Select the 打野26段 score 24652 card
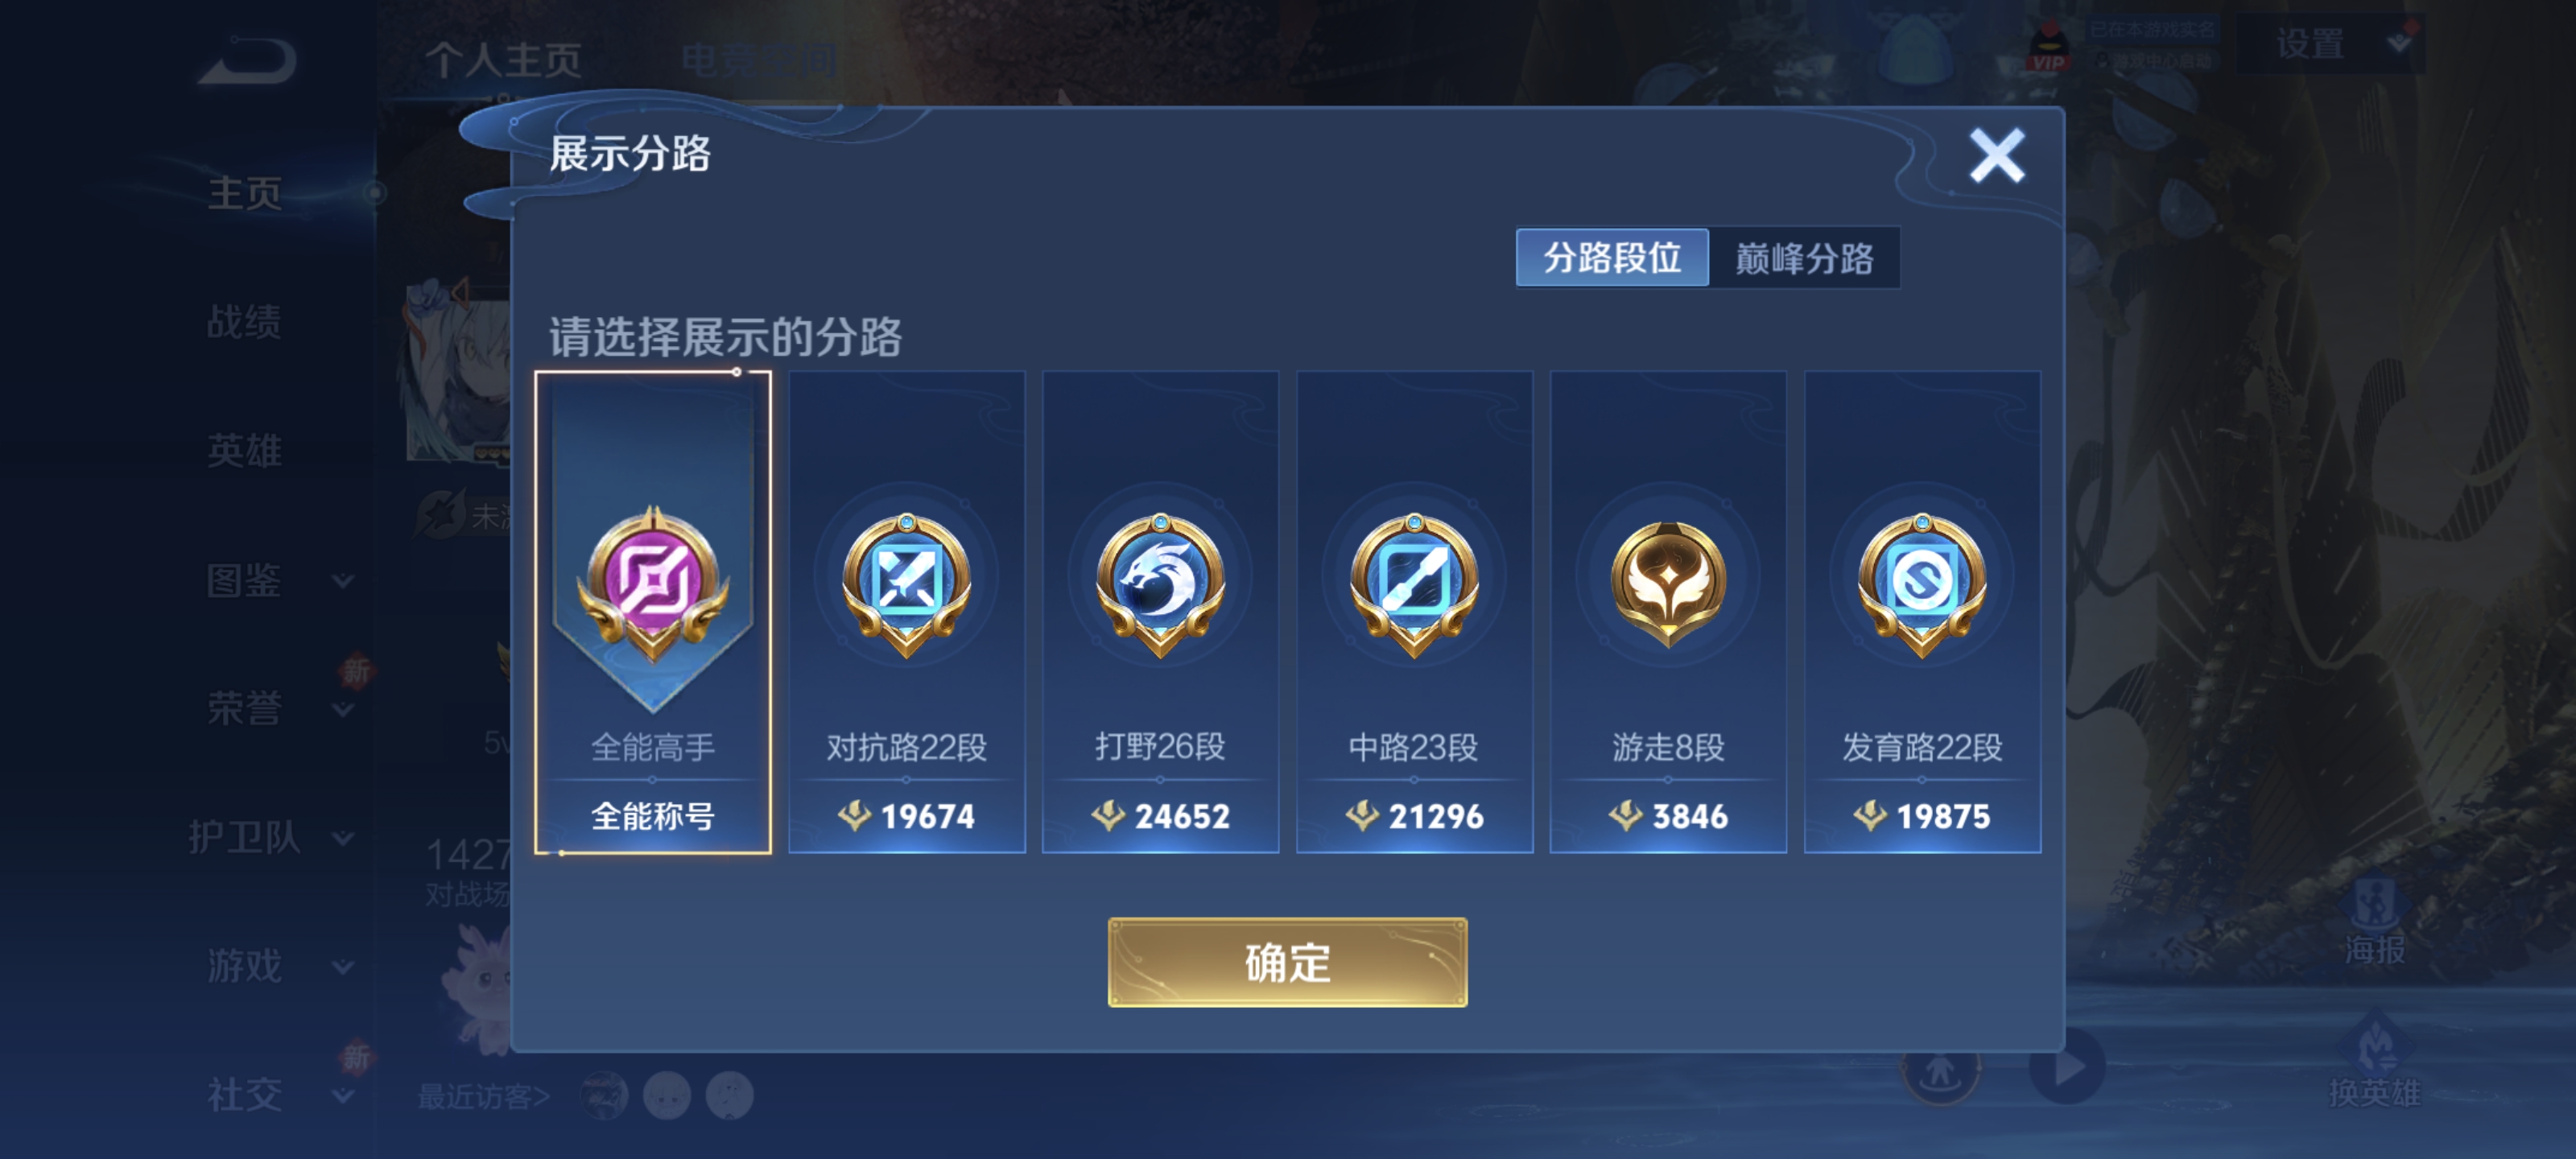 click(1160, 612)
